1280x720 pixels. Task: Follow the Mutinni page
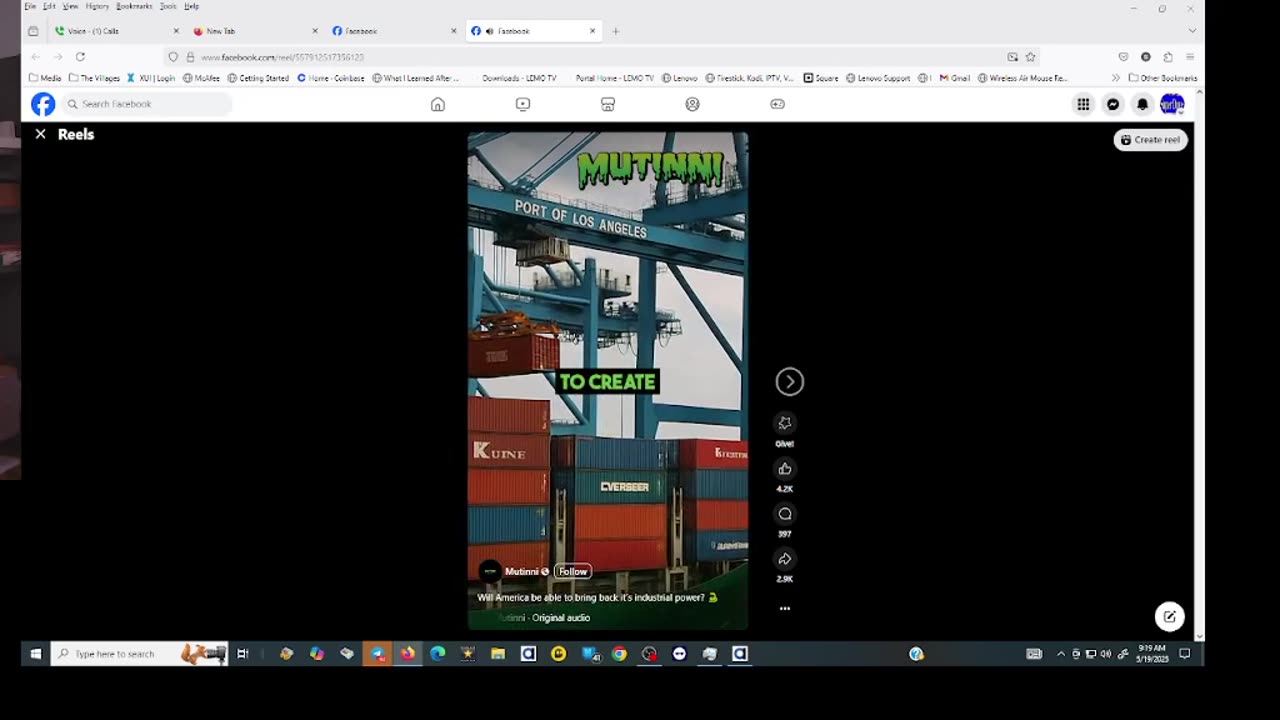pyautogui.click(x=573, y=571)
